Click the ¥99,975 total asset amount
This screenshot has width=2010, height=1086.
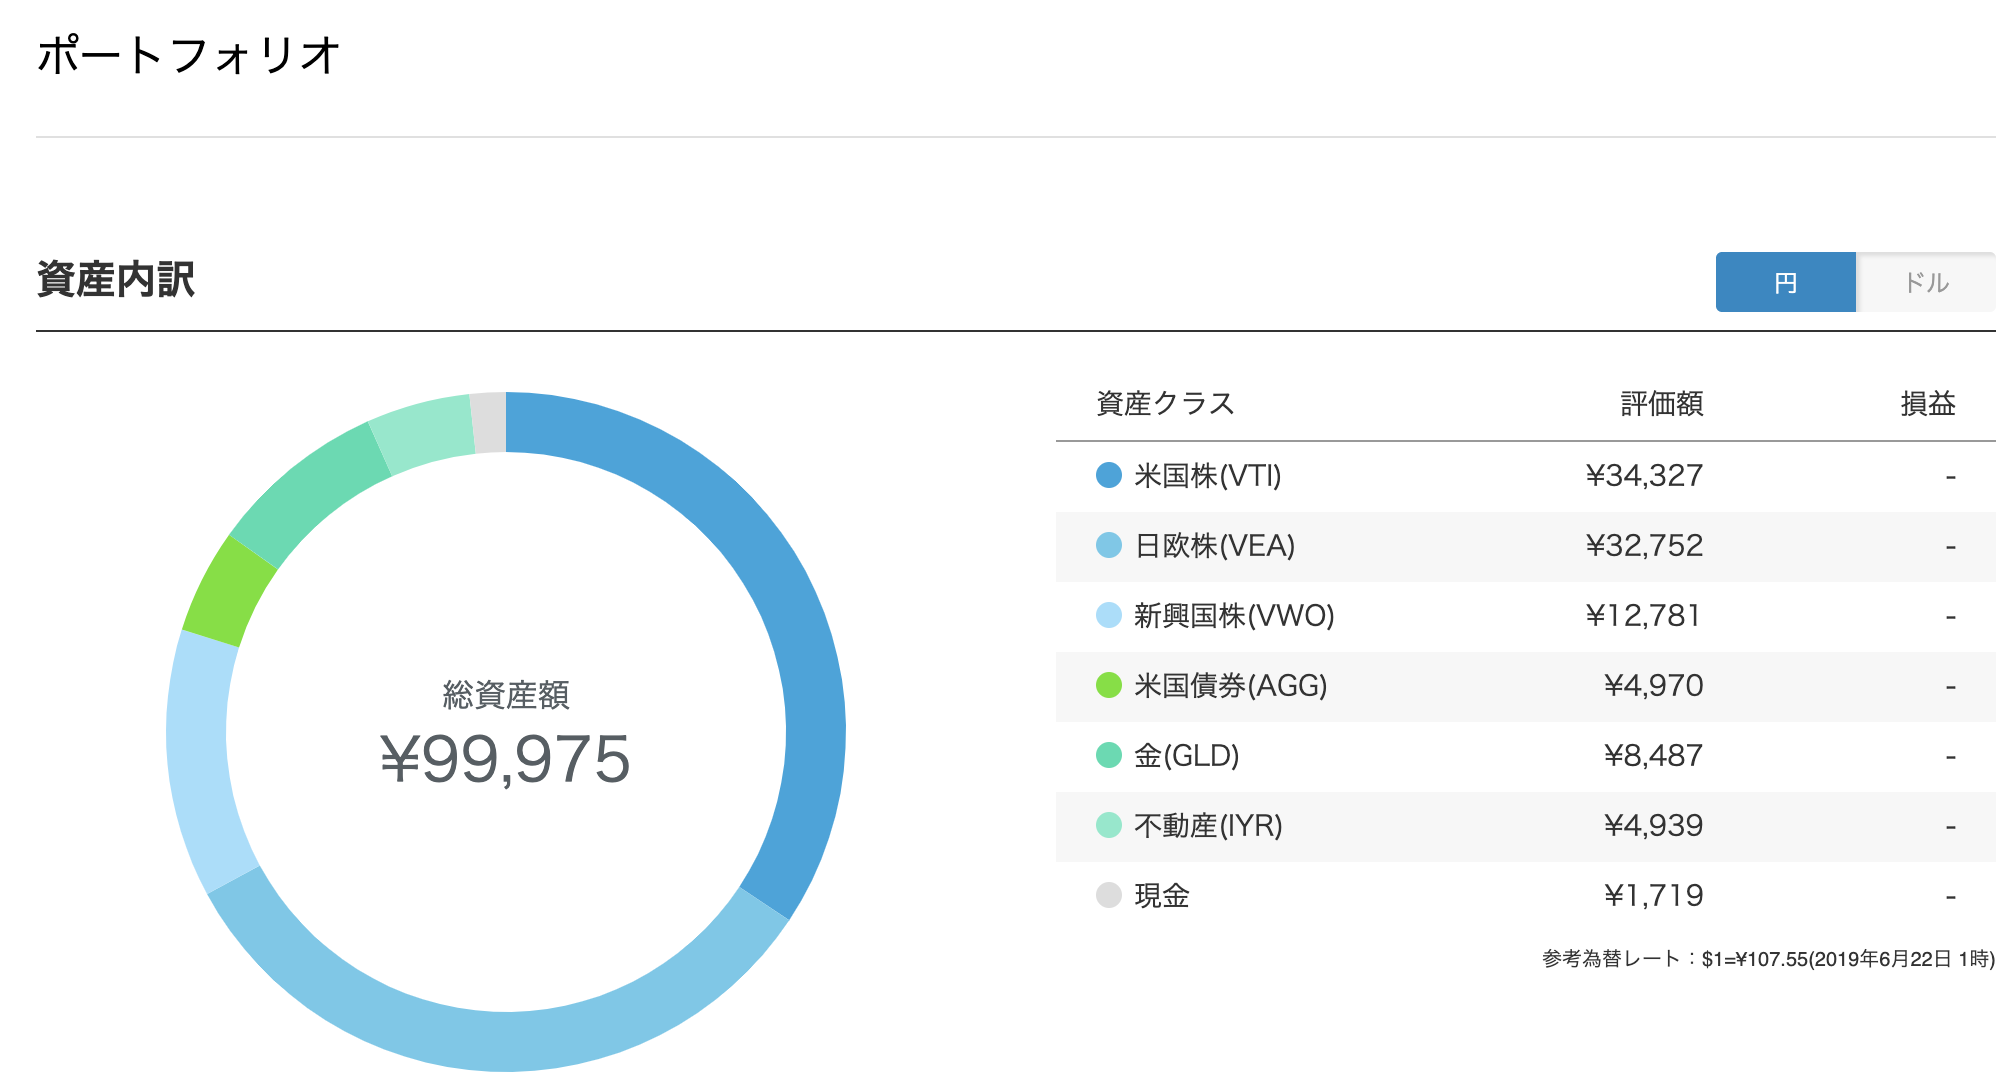(x=506, y=760)
